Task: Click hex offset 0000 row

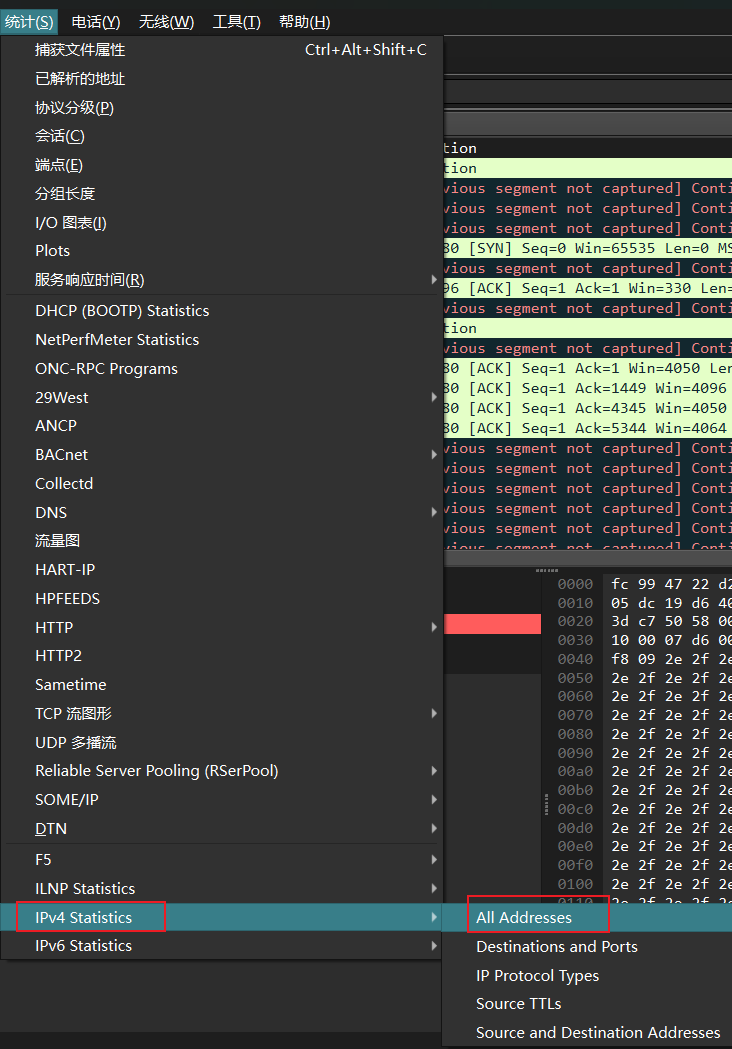Action: (575, 584)
